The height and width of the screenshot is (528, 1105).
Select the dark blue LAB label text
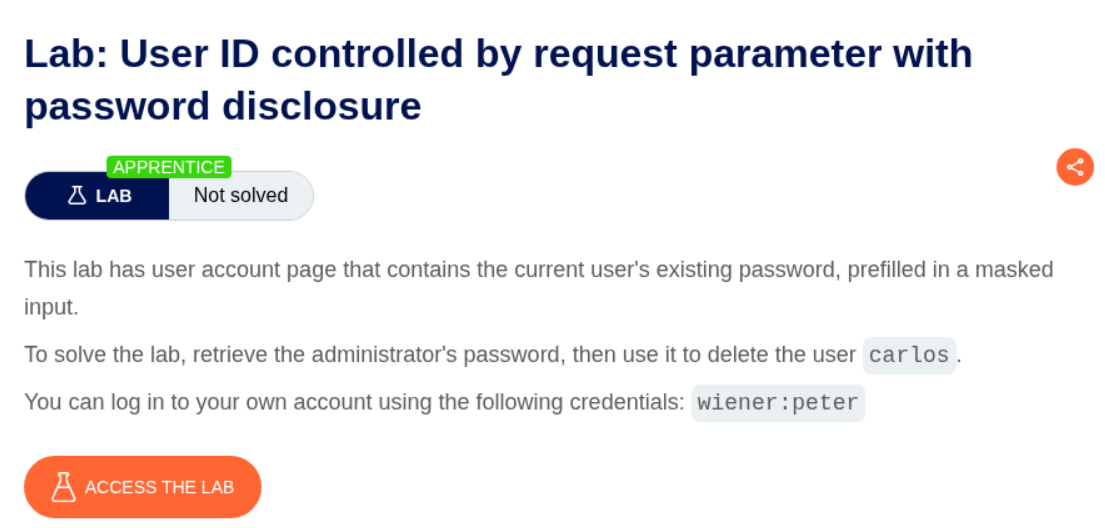[x=114, y=196]
